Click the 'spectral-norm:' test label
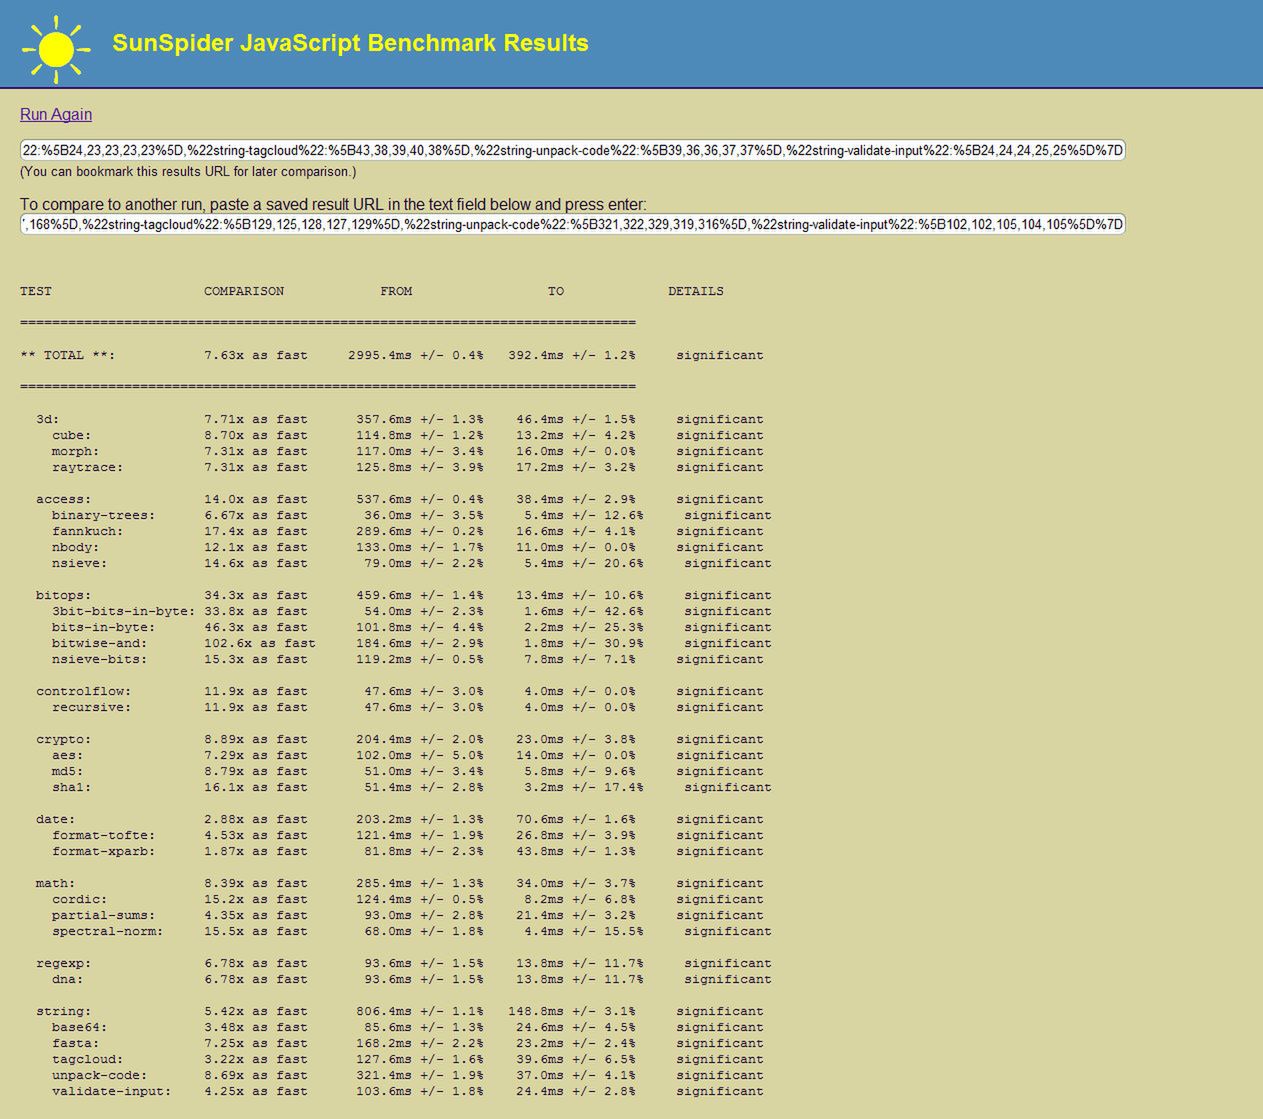 coord(108,932)
